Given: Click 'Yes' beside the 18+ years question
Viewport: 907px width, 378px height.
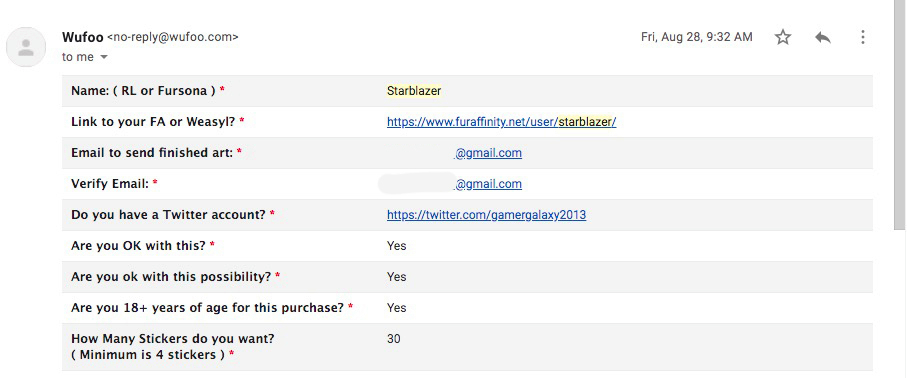Looking at the screenshot, I should coord(397,308).
